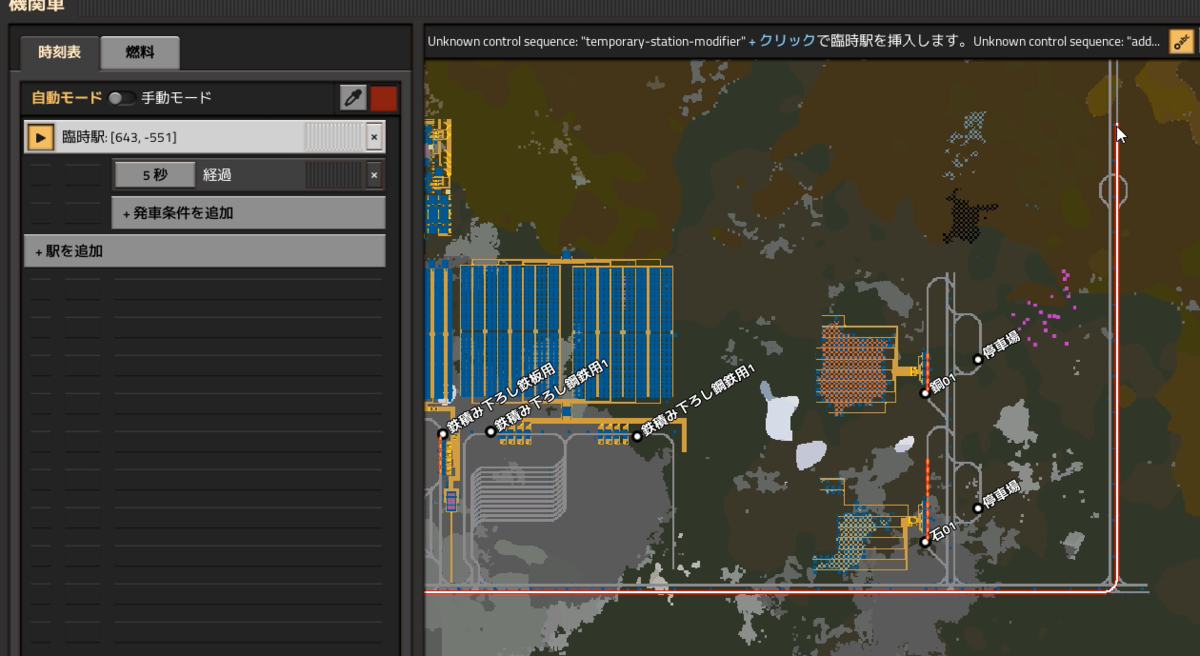Select the 銅01 station marker on the map
Screen dimensions: 1200x656
pyautogui.click(x=925, y=393)
